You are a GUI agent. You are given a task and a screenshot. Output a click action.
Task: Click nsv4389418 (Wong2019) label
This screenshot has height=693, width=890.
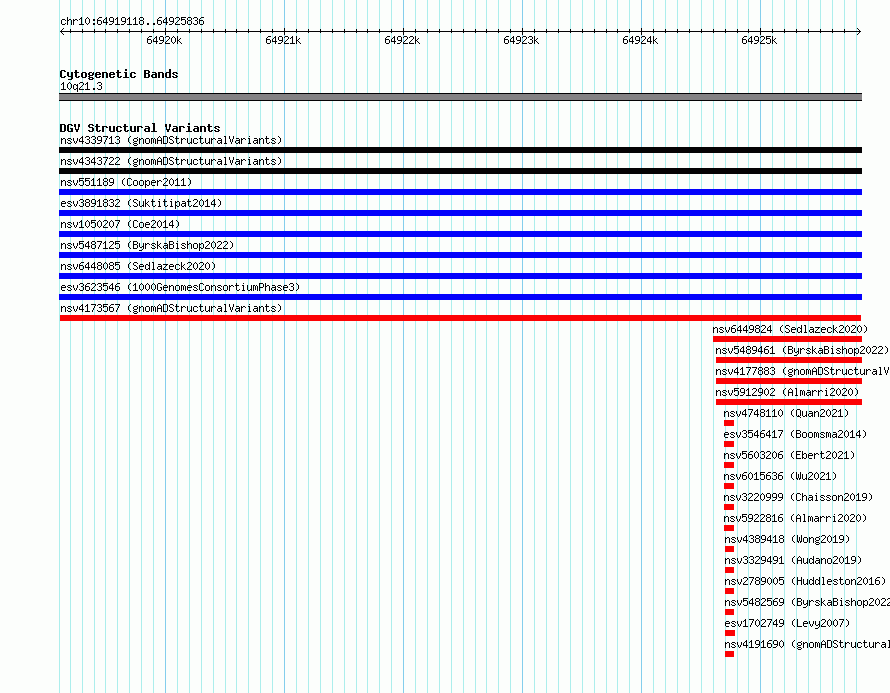point(787,539)
